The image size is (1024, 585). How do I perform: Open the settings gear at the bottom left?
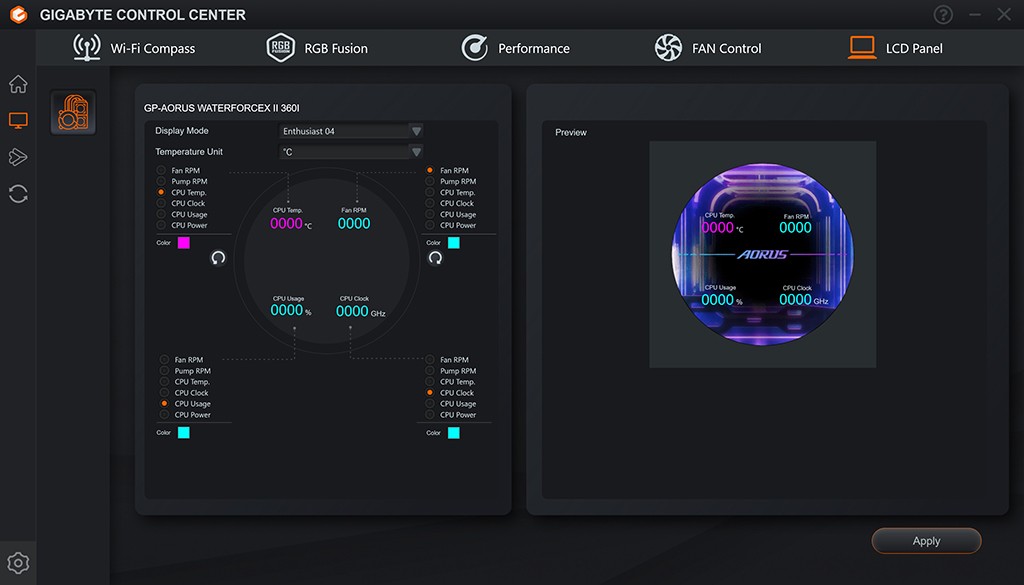[x=18, y=562]
